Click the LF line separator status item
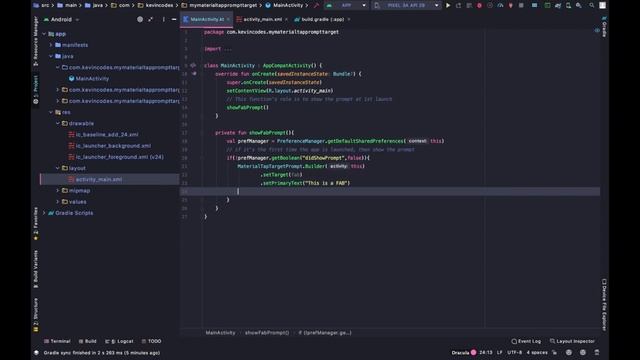640x360 pixels. click(x=500, y=353)
